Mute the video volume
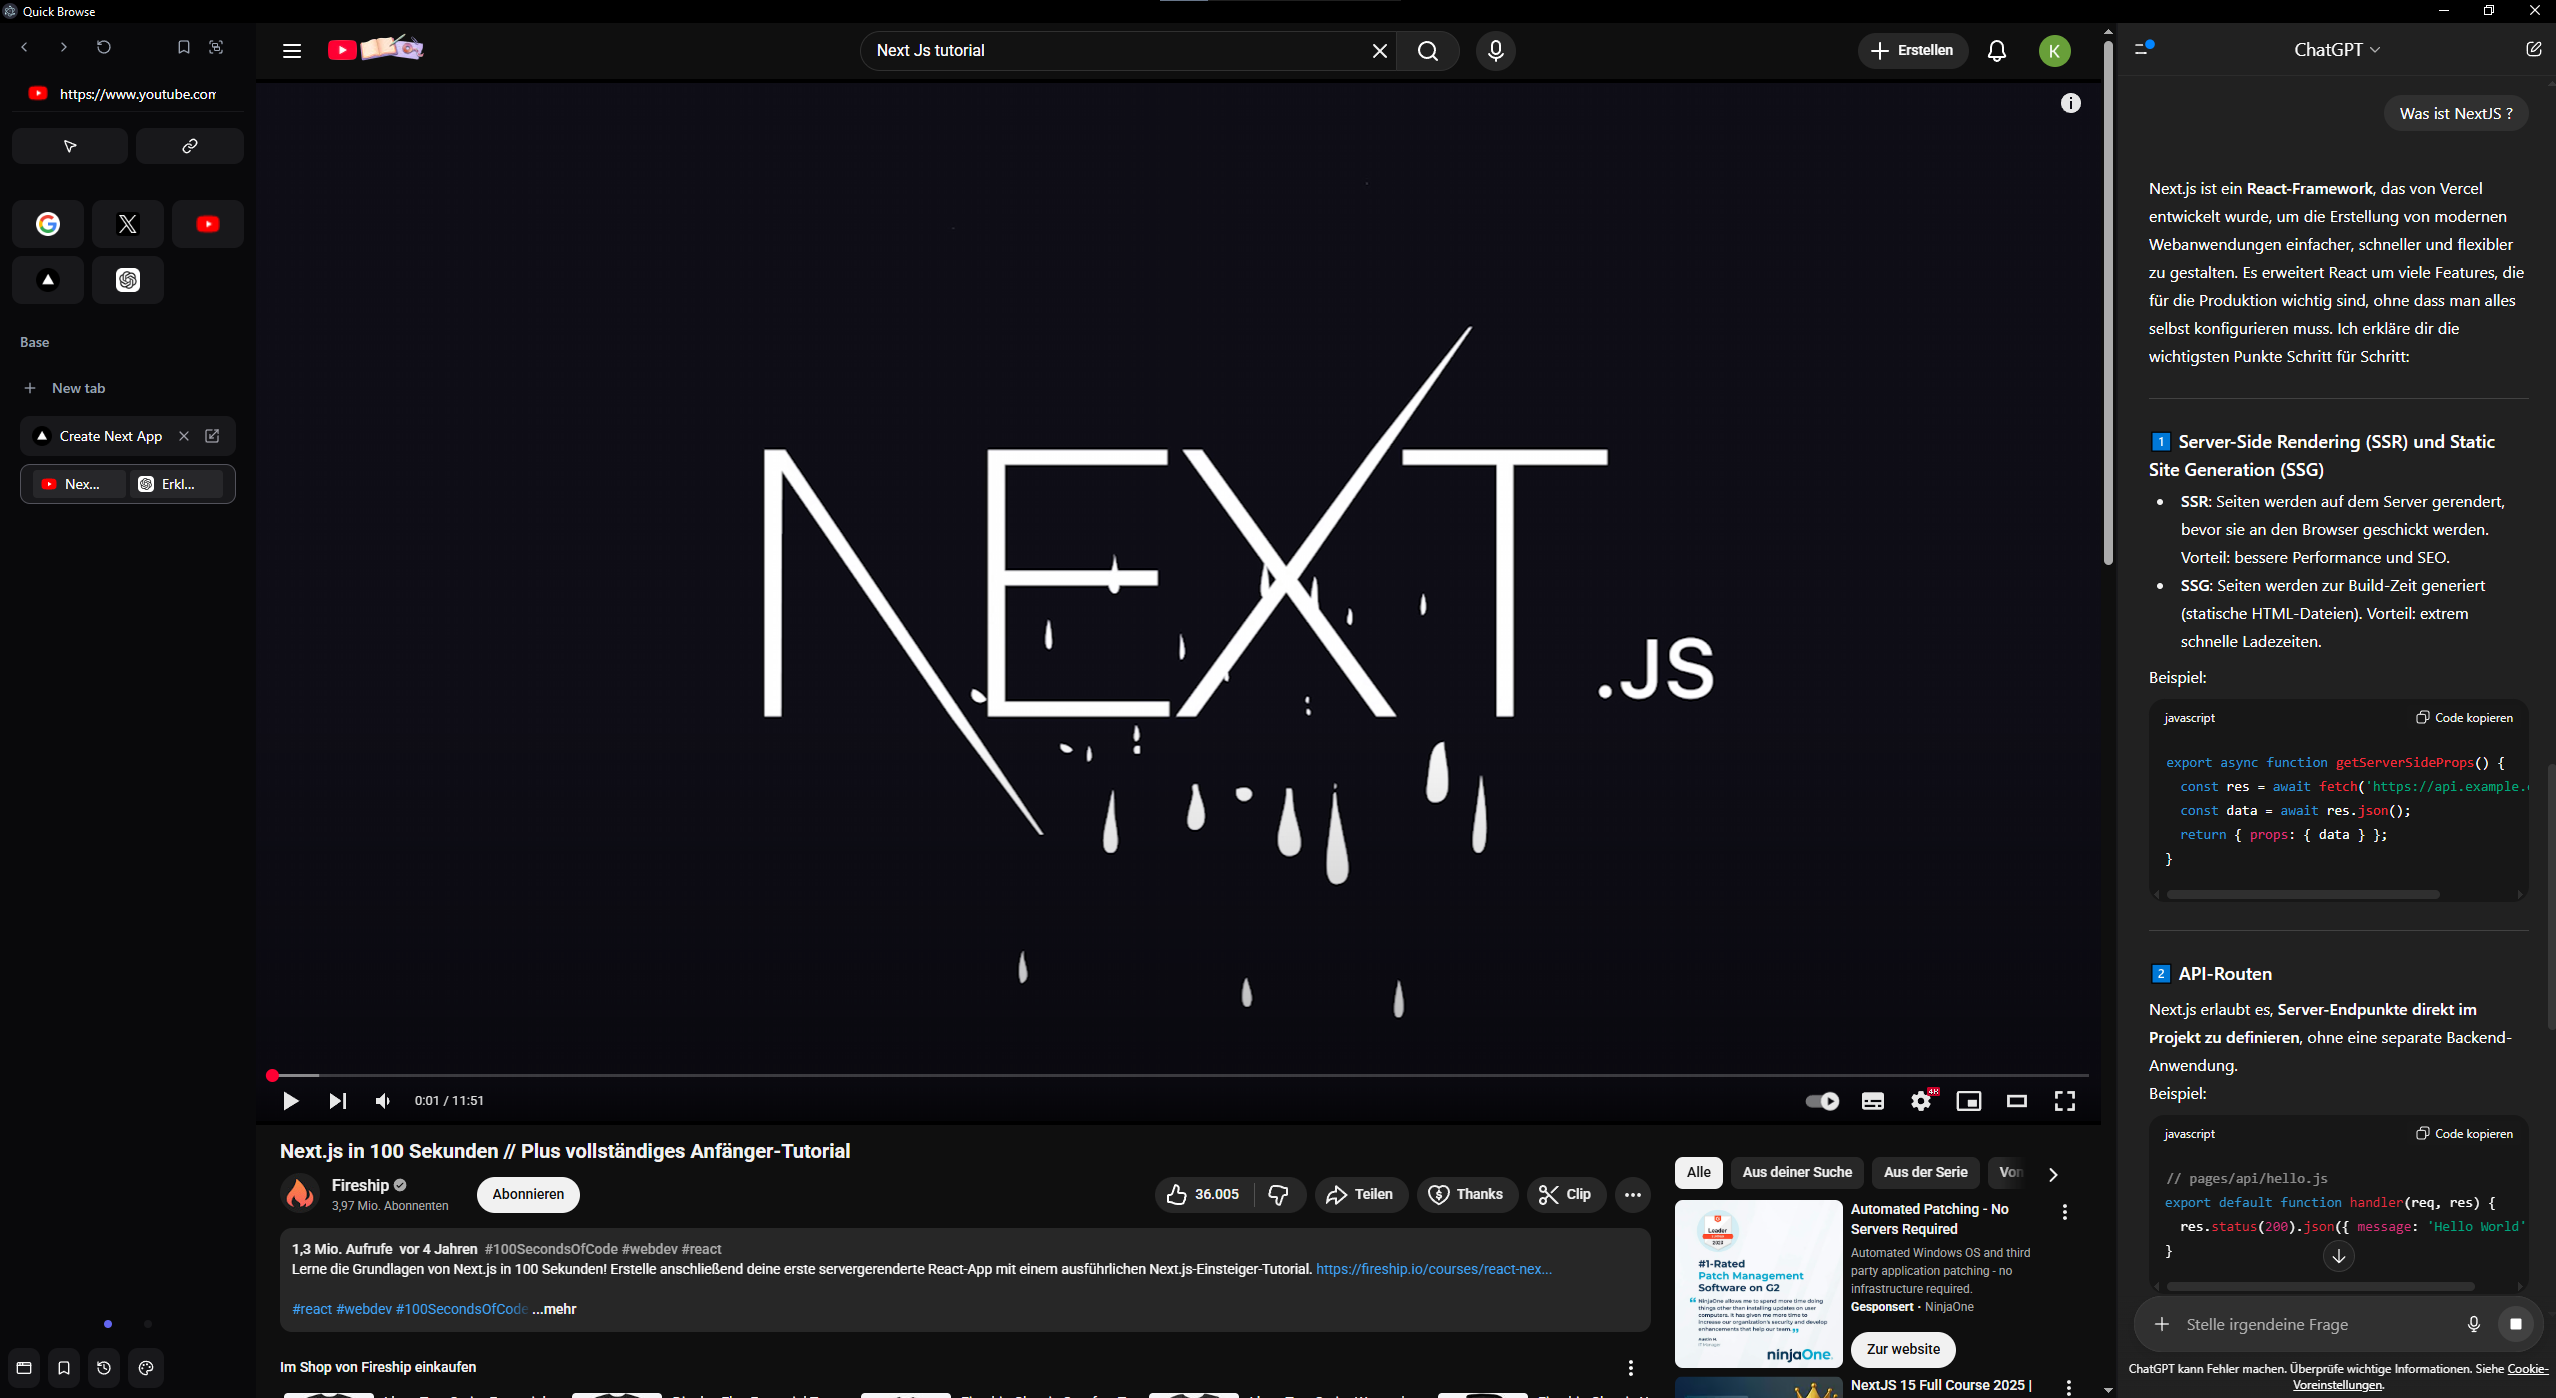 pyautogui.click(x=383, y=1101)
